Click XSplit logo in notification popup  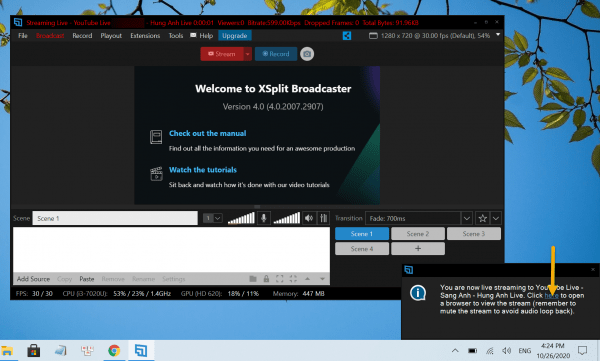tap(409, 270)
